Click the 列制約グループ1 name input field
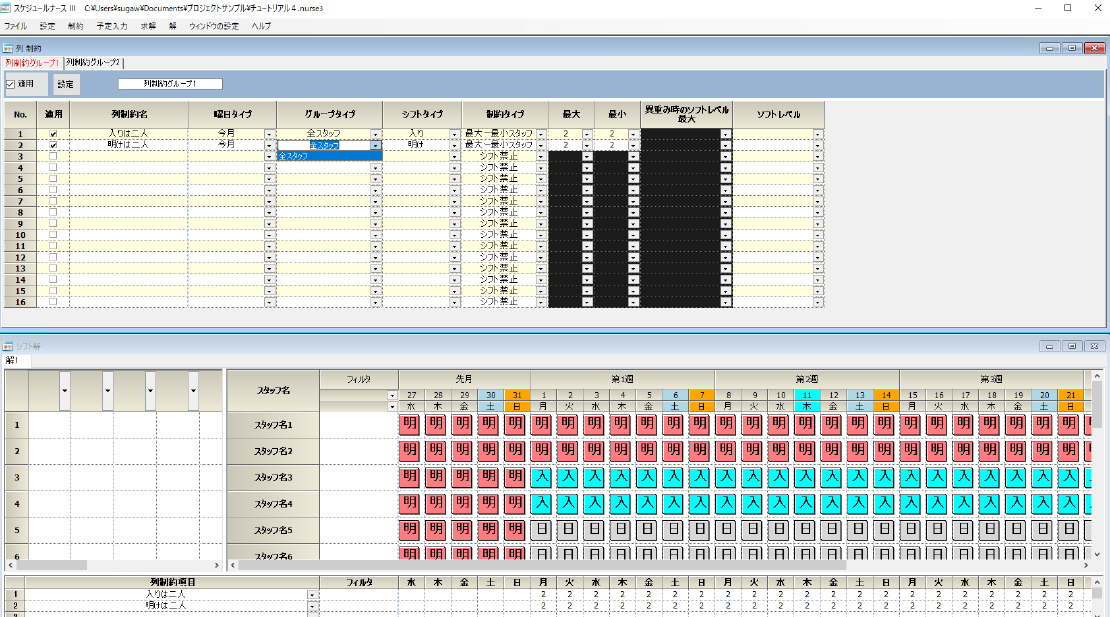 170,84
